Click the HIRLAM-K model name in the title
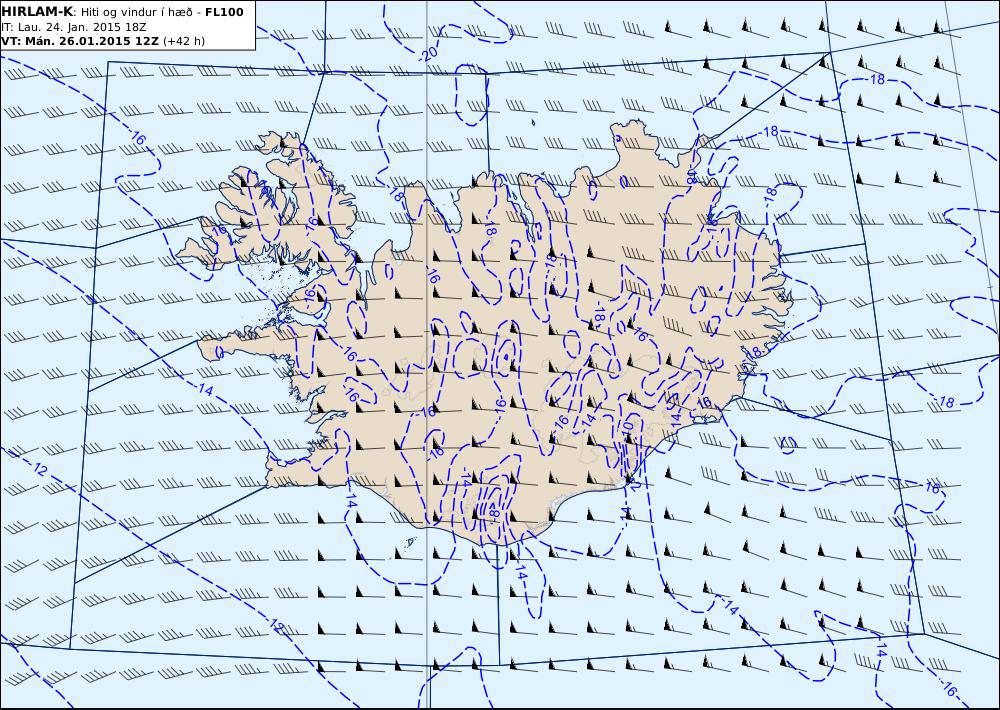 [x=37, y=12]
